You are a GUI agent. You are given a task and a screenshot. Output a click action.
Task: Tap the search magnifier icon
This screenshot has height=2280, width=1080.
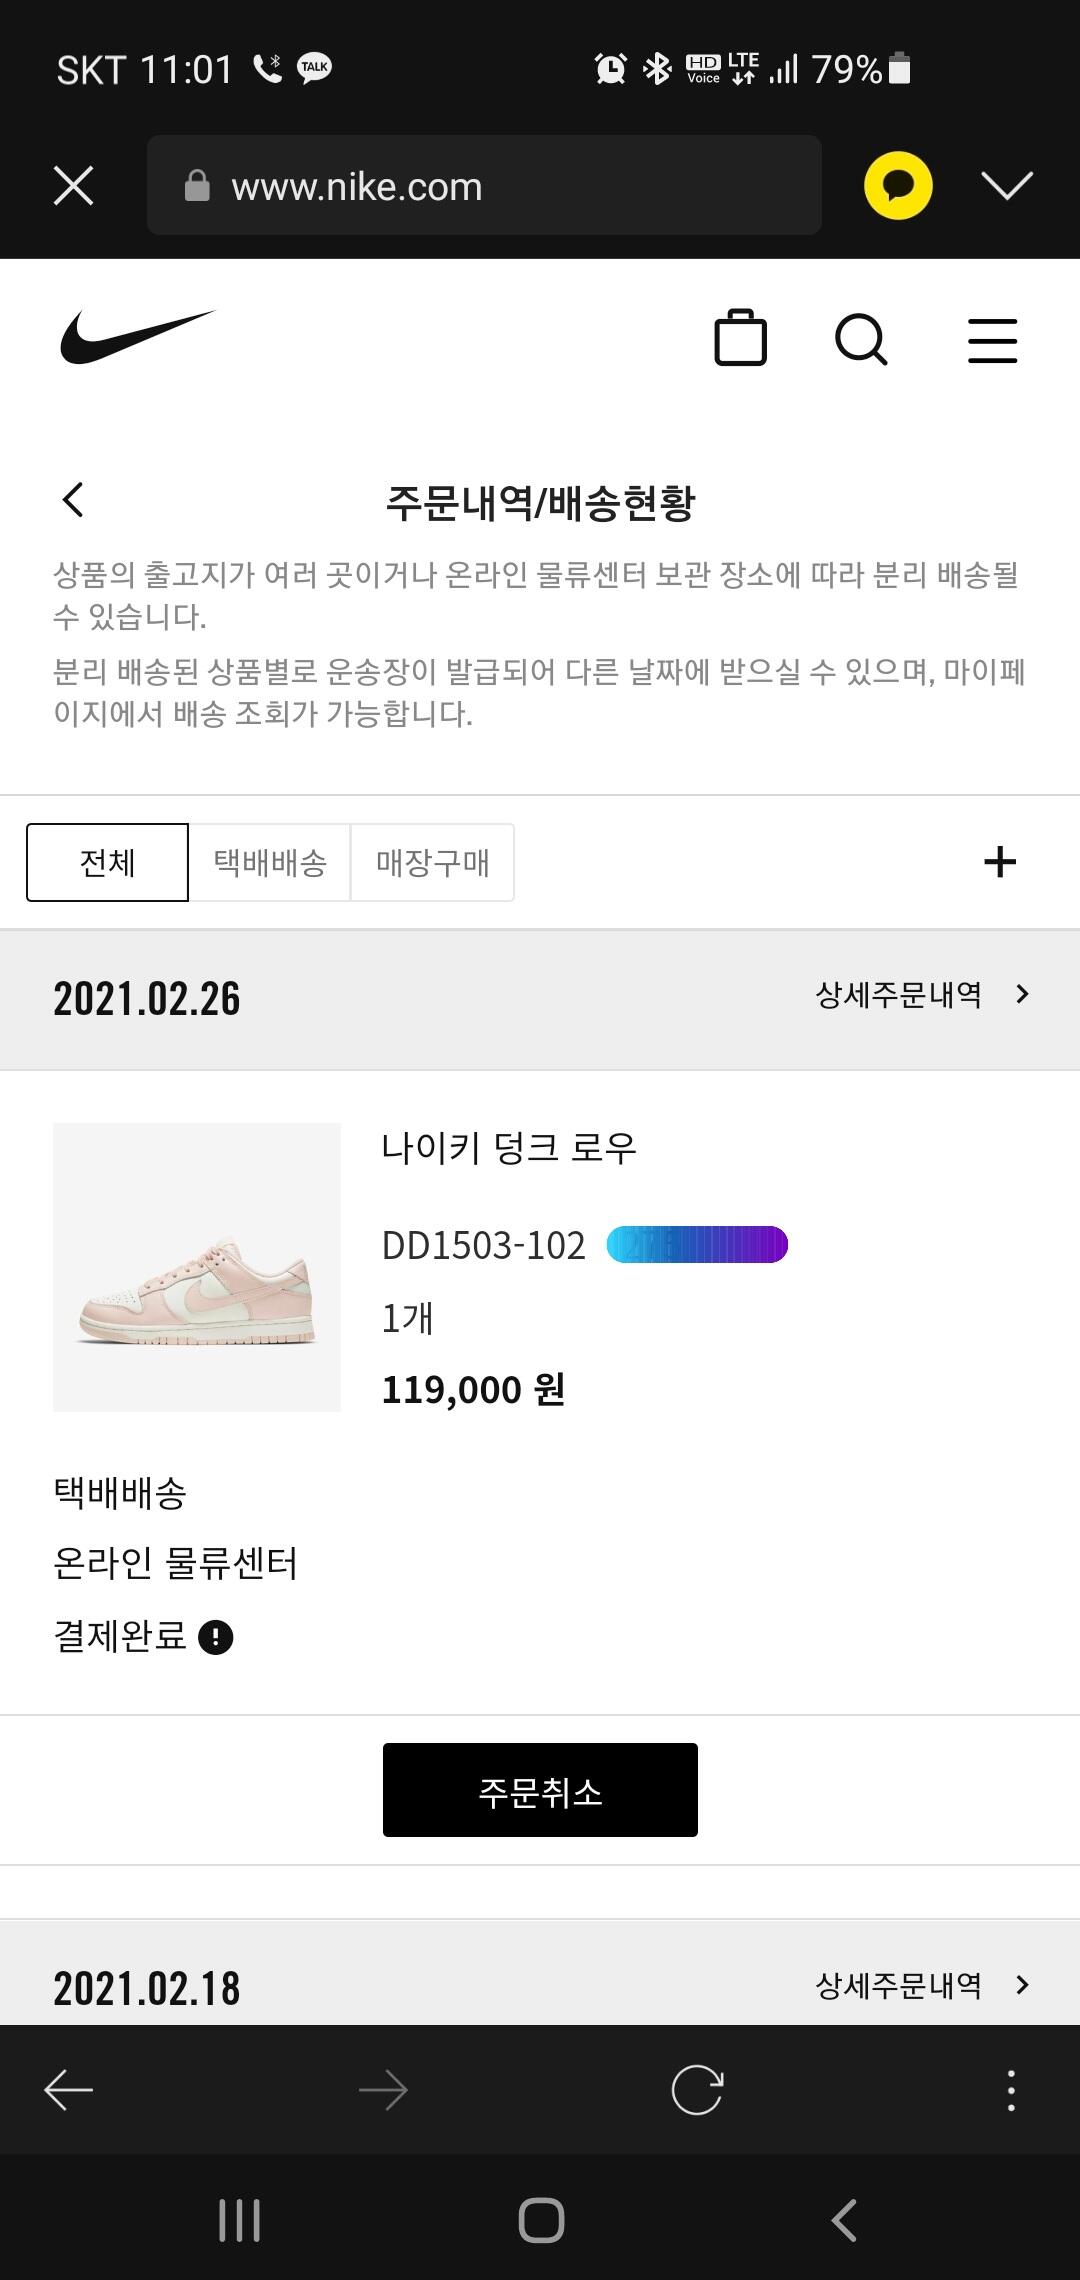[x=861, y=340]
